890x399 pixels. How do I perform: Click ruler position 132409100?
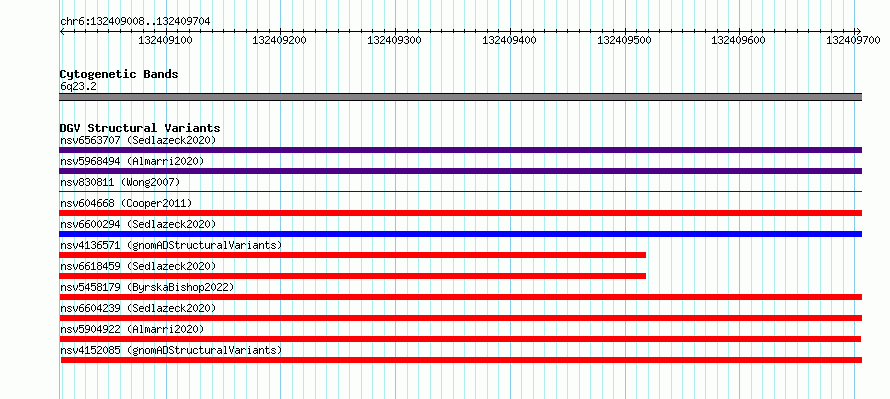165,40
